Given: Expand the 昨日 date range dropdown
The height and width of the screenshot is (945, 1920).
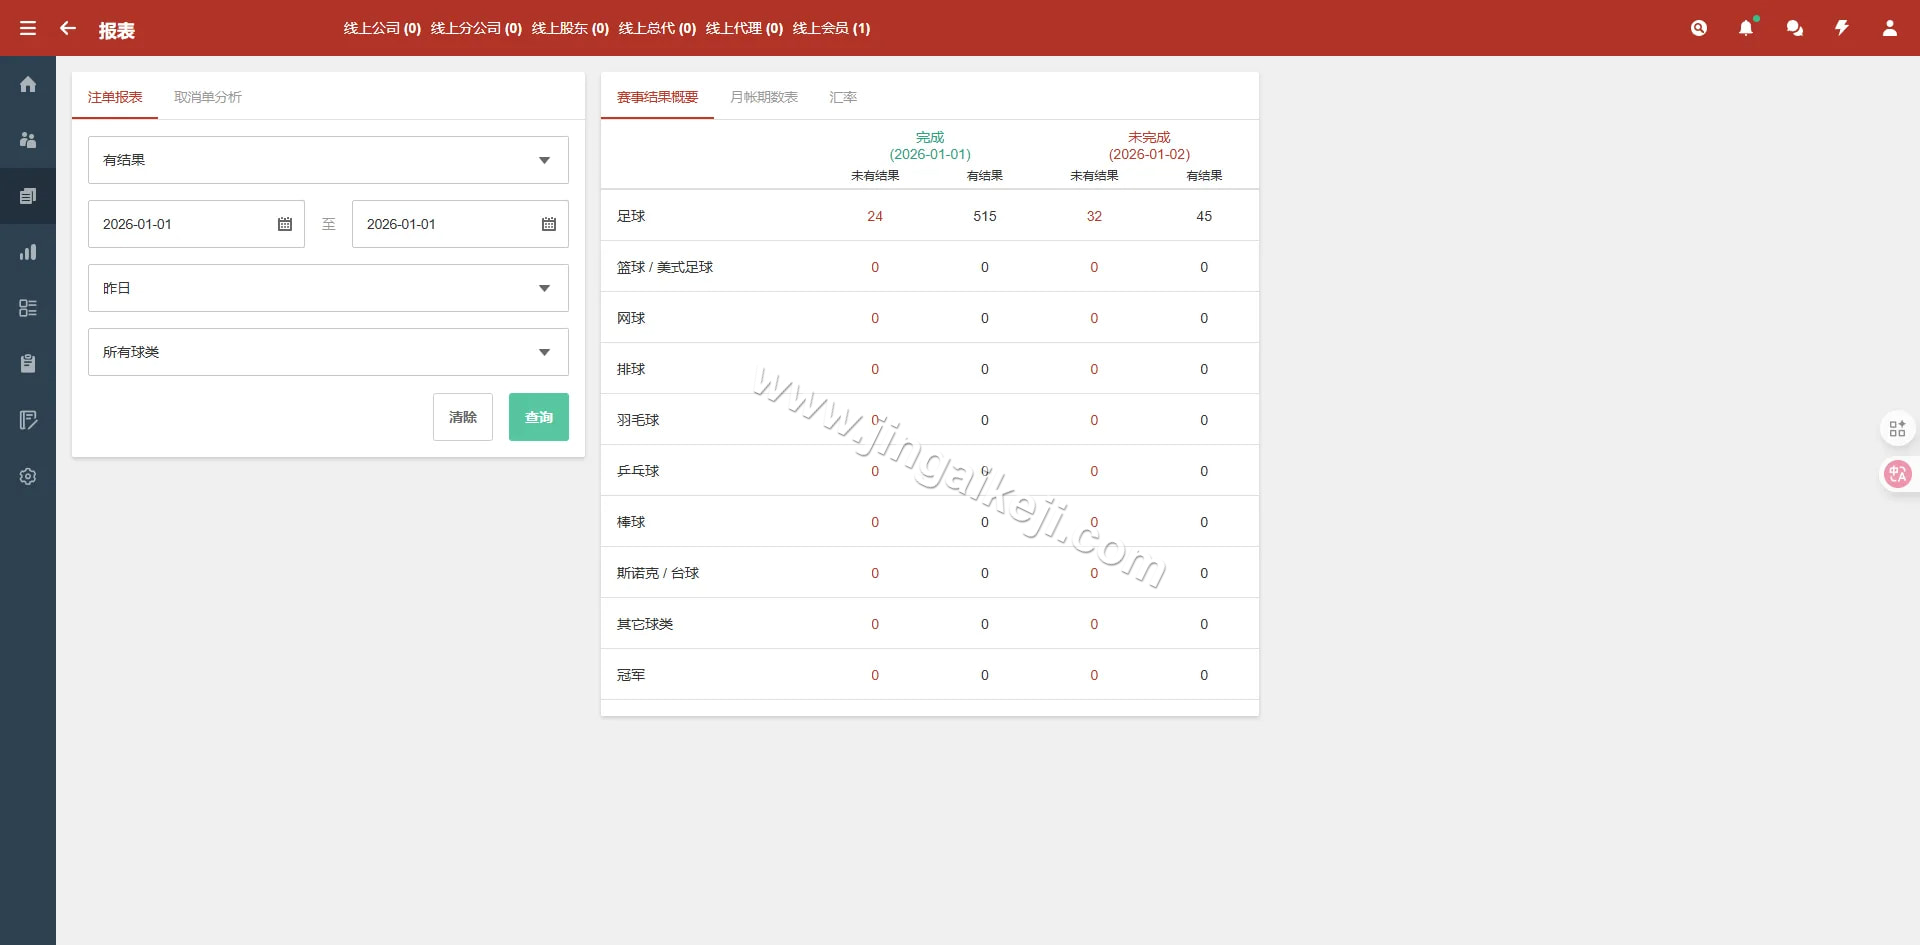Looking at the screenshot, I should coord(328,288).
